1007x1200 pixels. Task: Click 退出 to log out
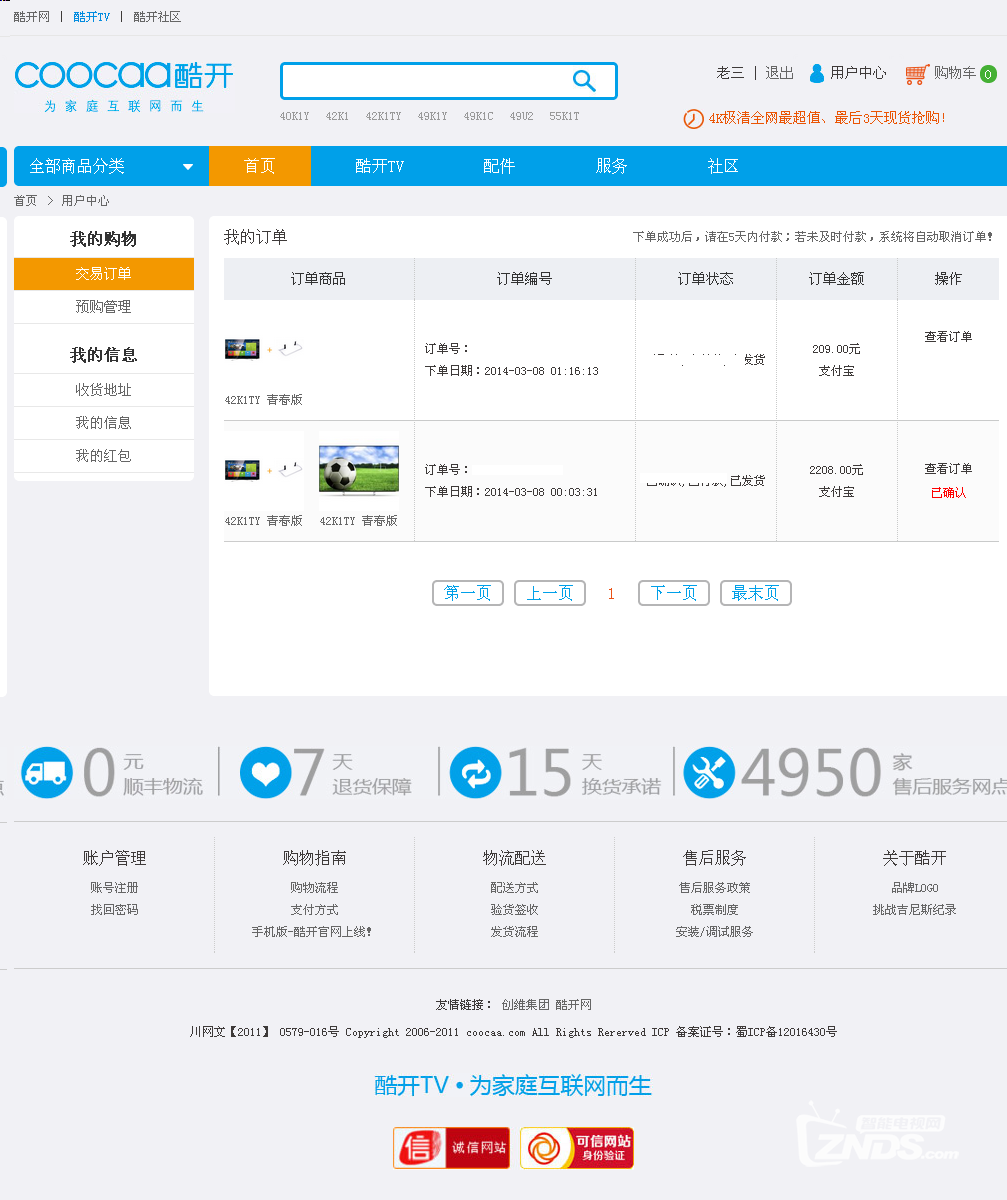coord(780,73)
